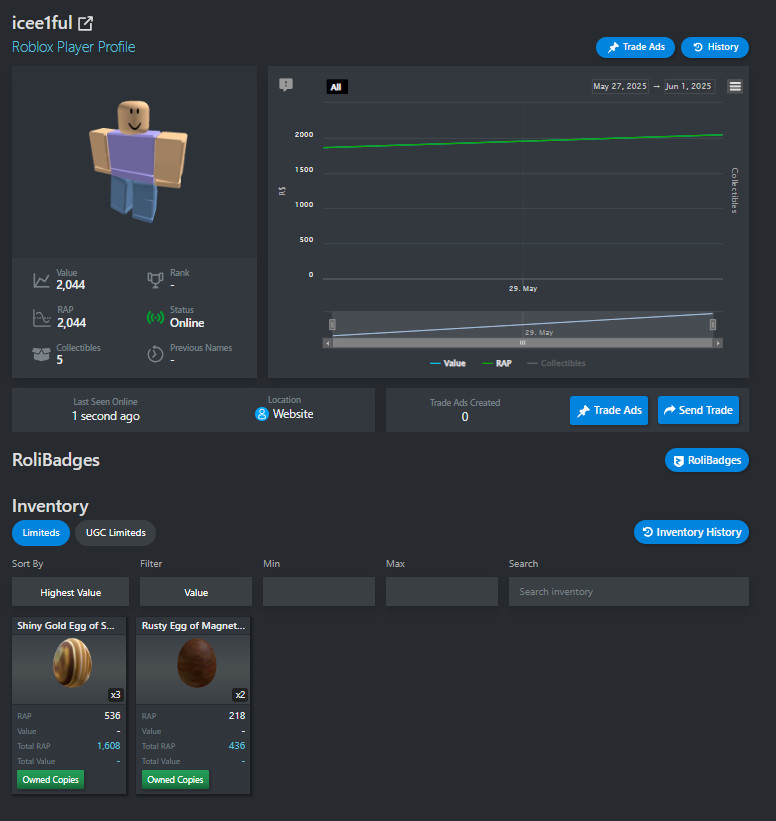Click the Min value input field
The image size is (776, 821).
tap(319, 592)
